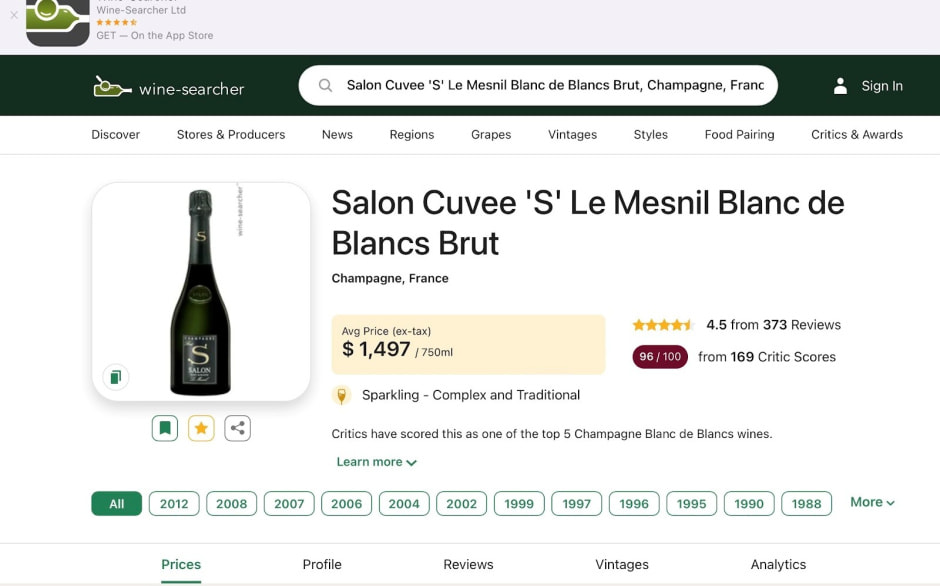This screenshot has width=940, height=586.
Task: Click the 96 / 100 score badge
Action: pyautogui.click(x=660, y=357)
